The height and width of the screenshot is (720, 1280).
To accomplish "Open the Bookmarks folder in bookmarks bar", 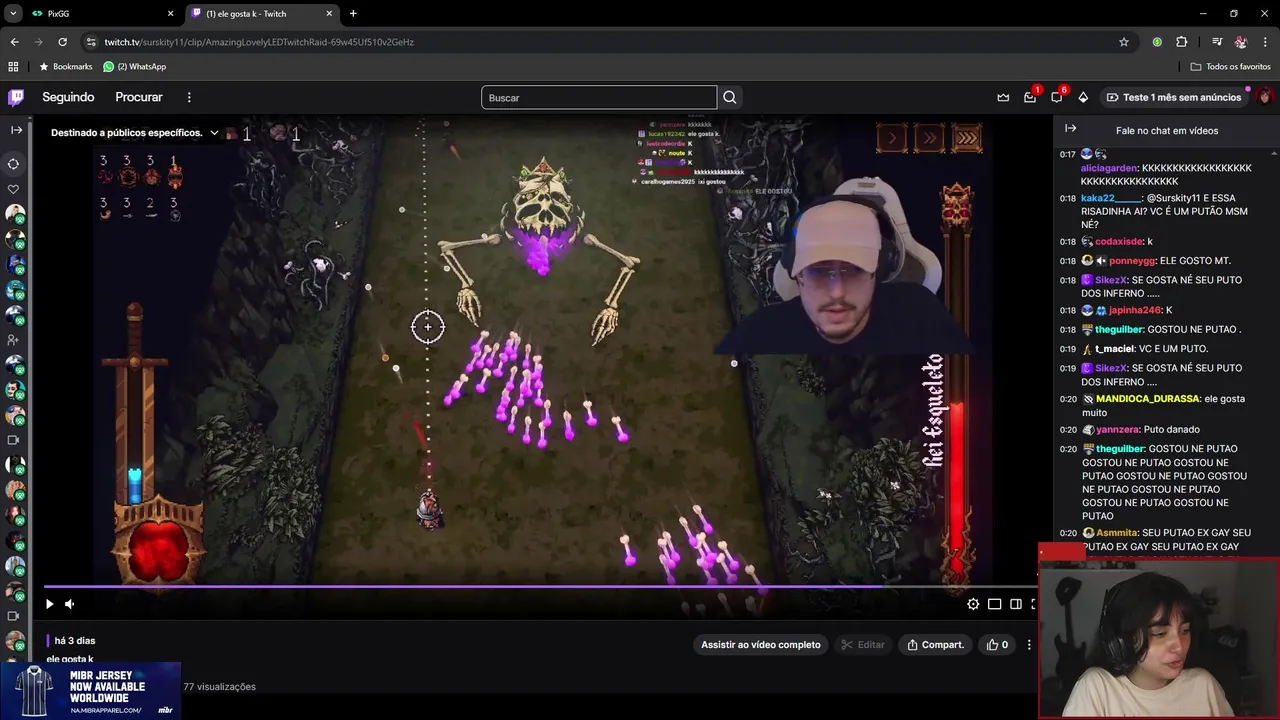I will (66, 67).
